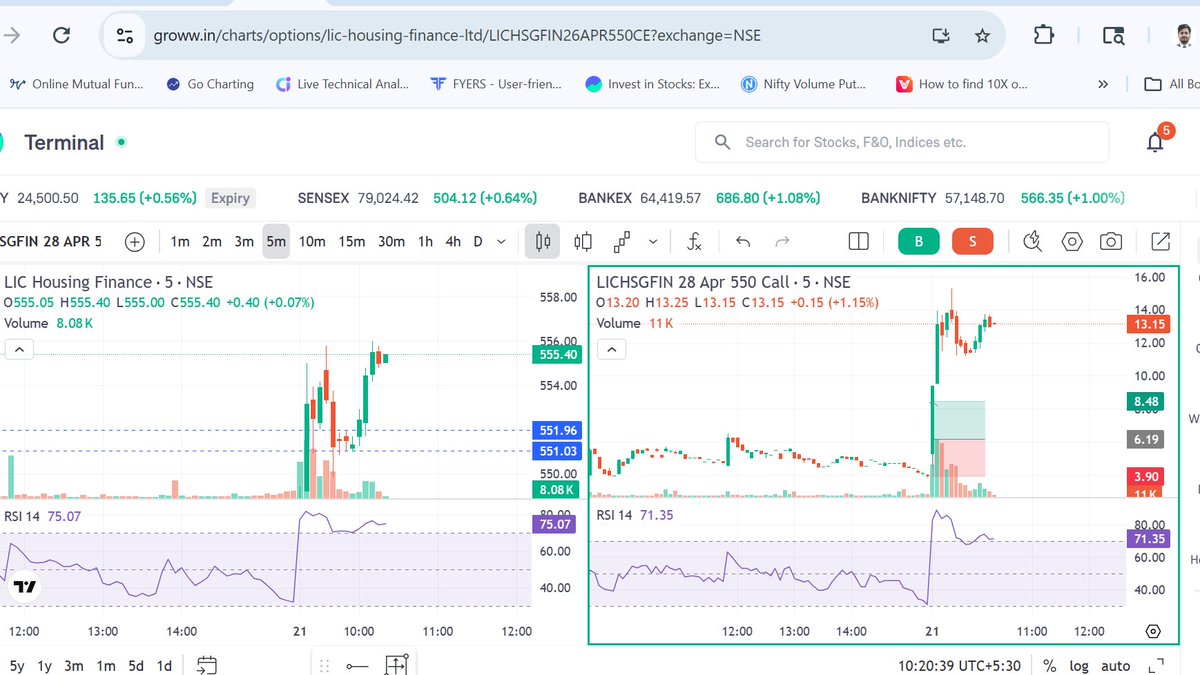This screenshot has height=675, width=1200.
Task: Select the horizontal line drawing tool icon
Action: coord(357,666)
